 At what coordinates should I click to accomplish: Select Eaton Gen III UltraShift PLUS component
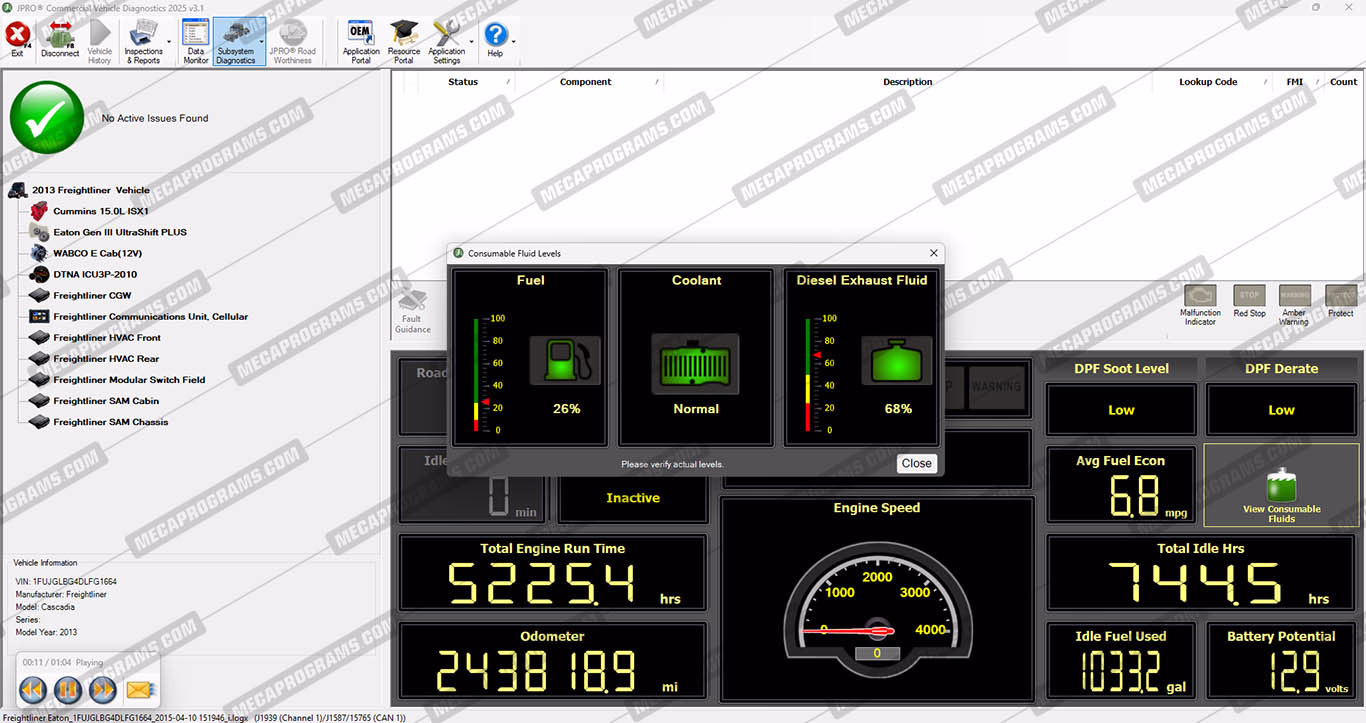120,232
